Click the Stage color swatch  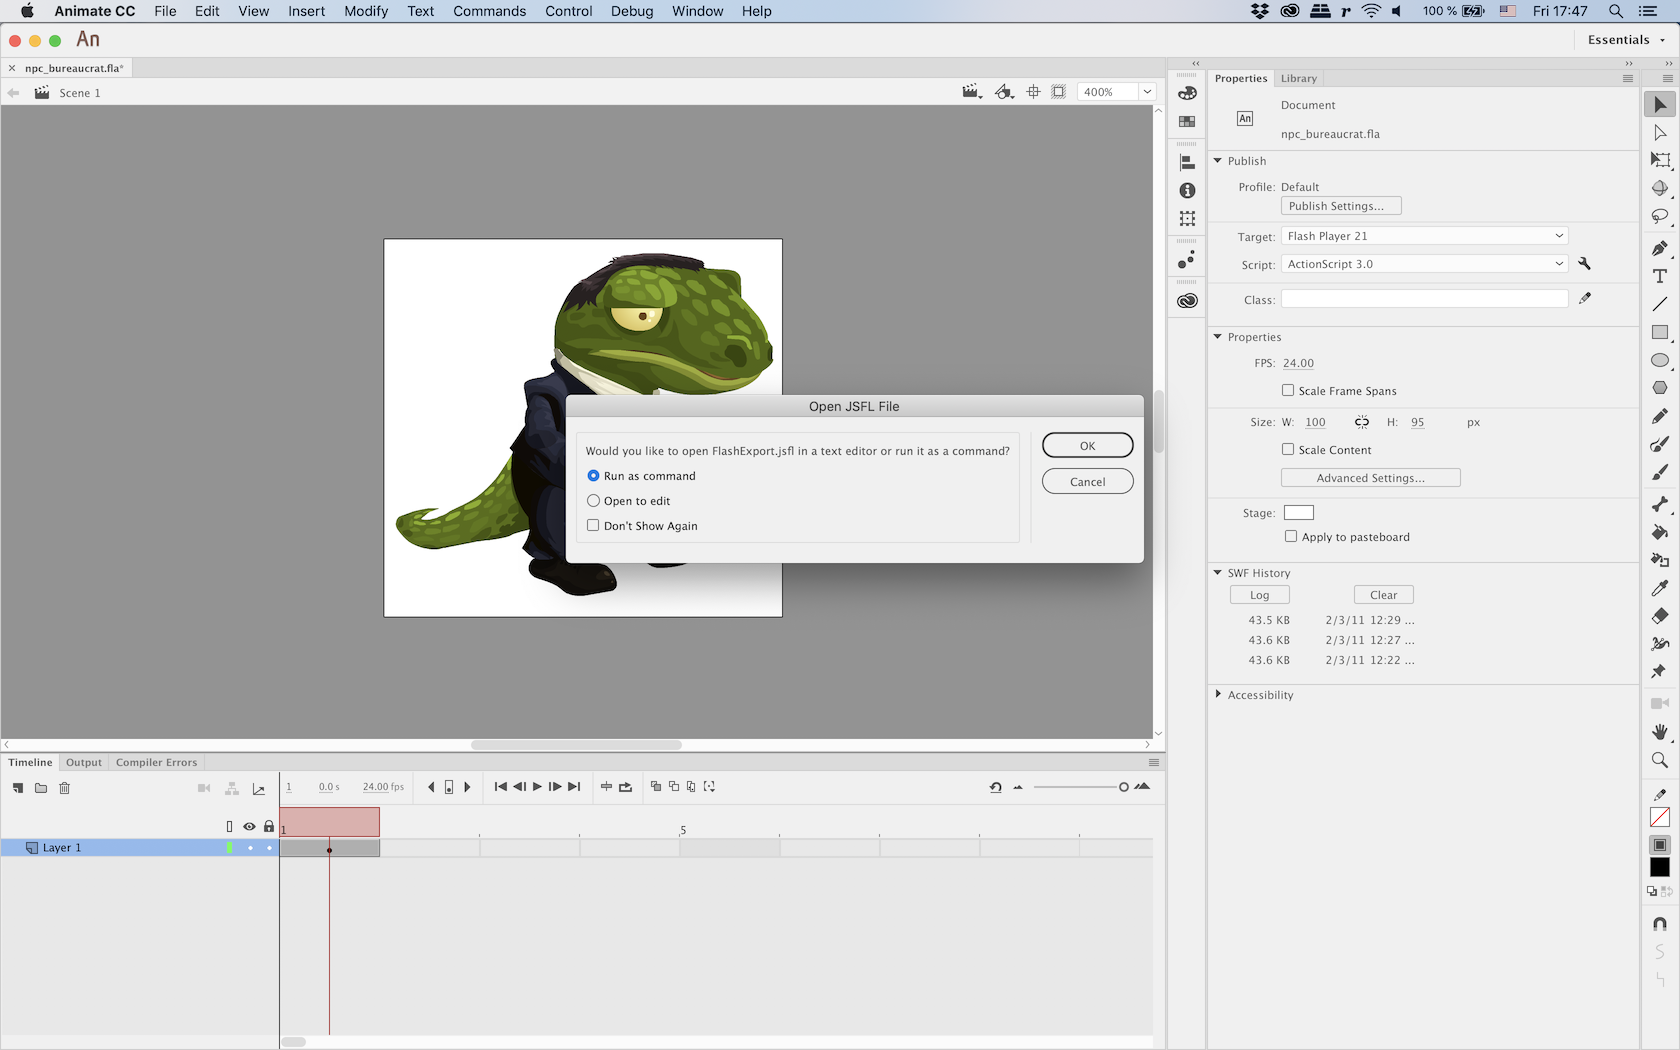tap(1298, 513)
